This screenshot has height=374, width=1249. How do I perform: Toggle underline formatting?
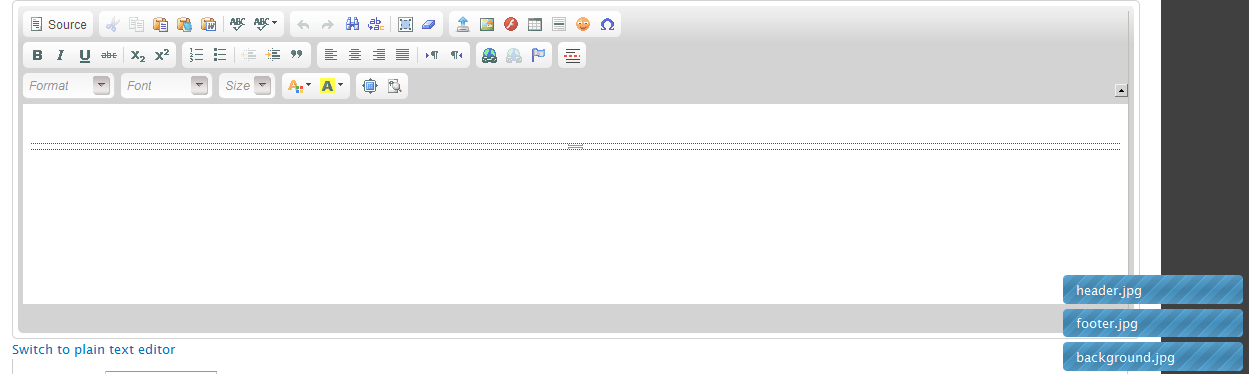(x=84, y=55)
